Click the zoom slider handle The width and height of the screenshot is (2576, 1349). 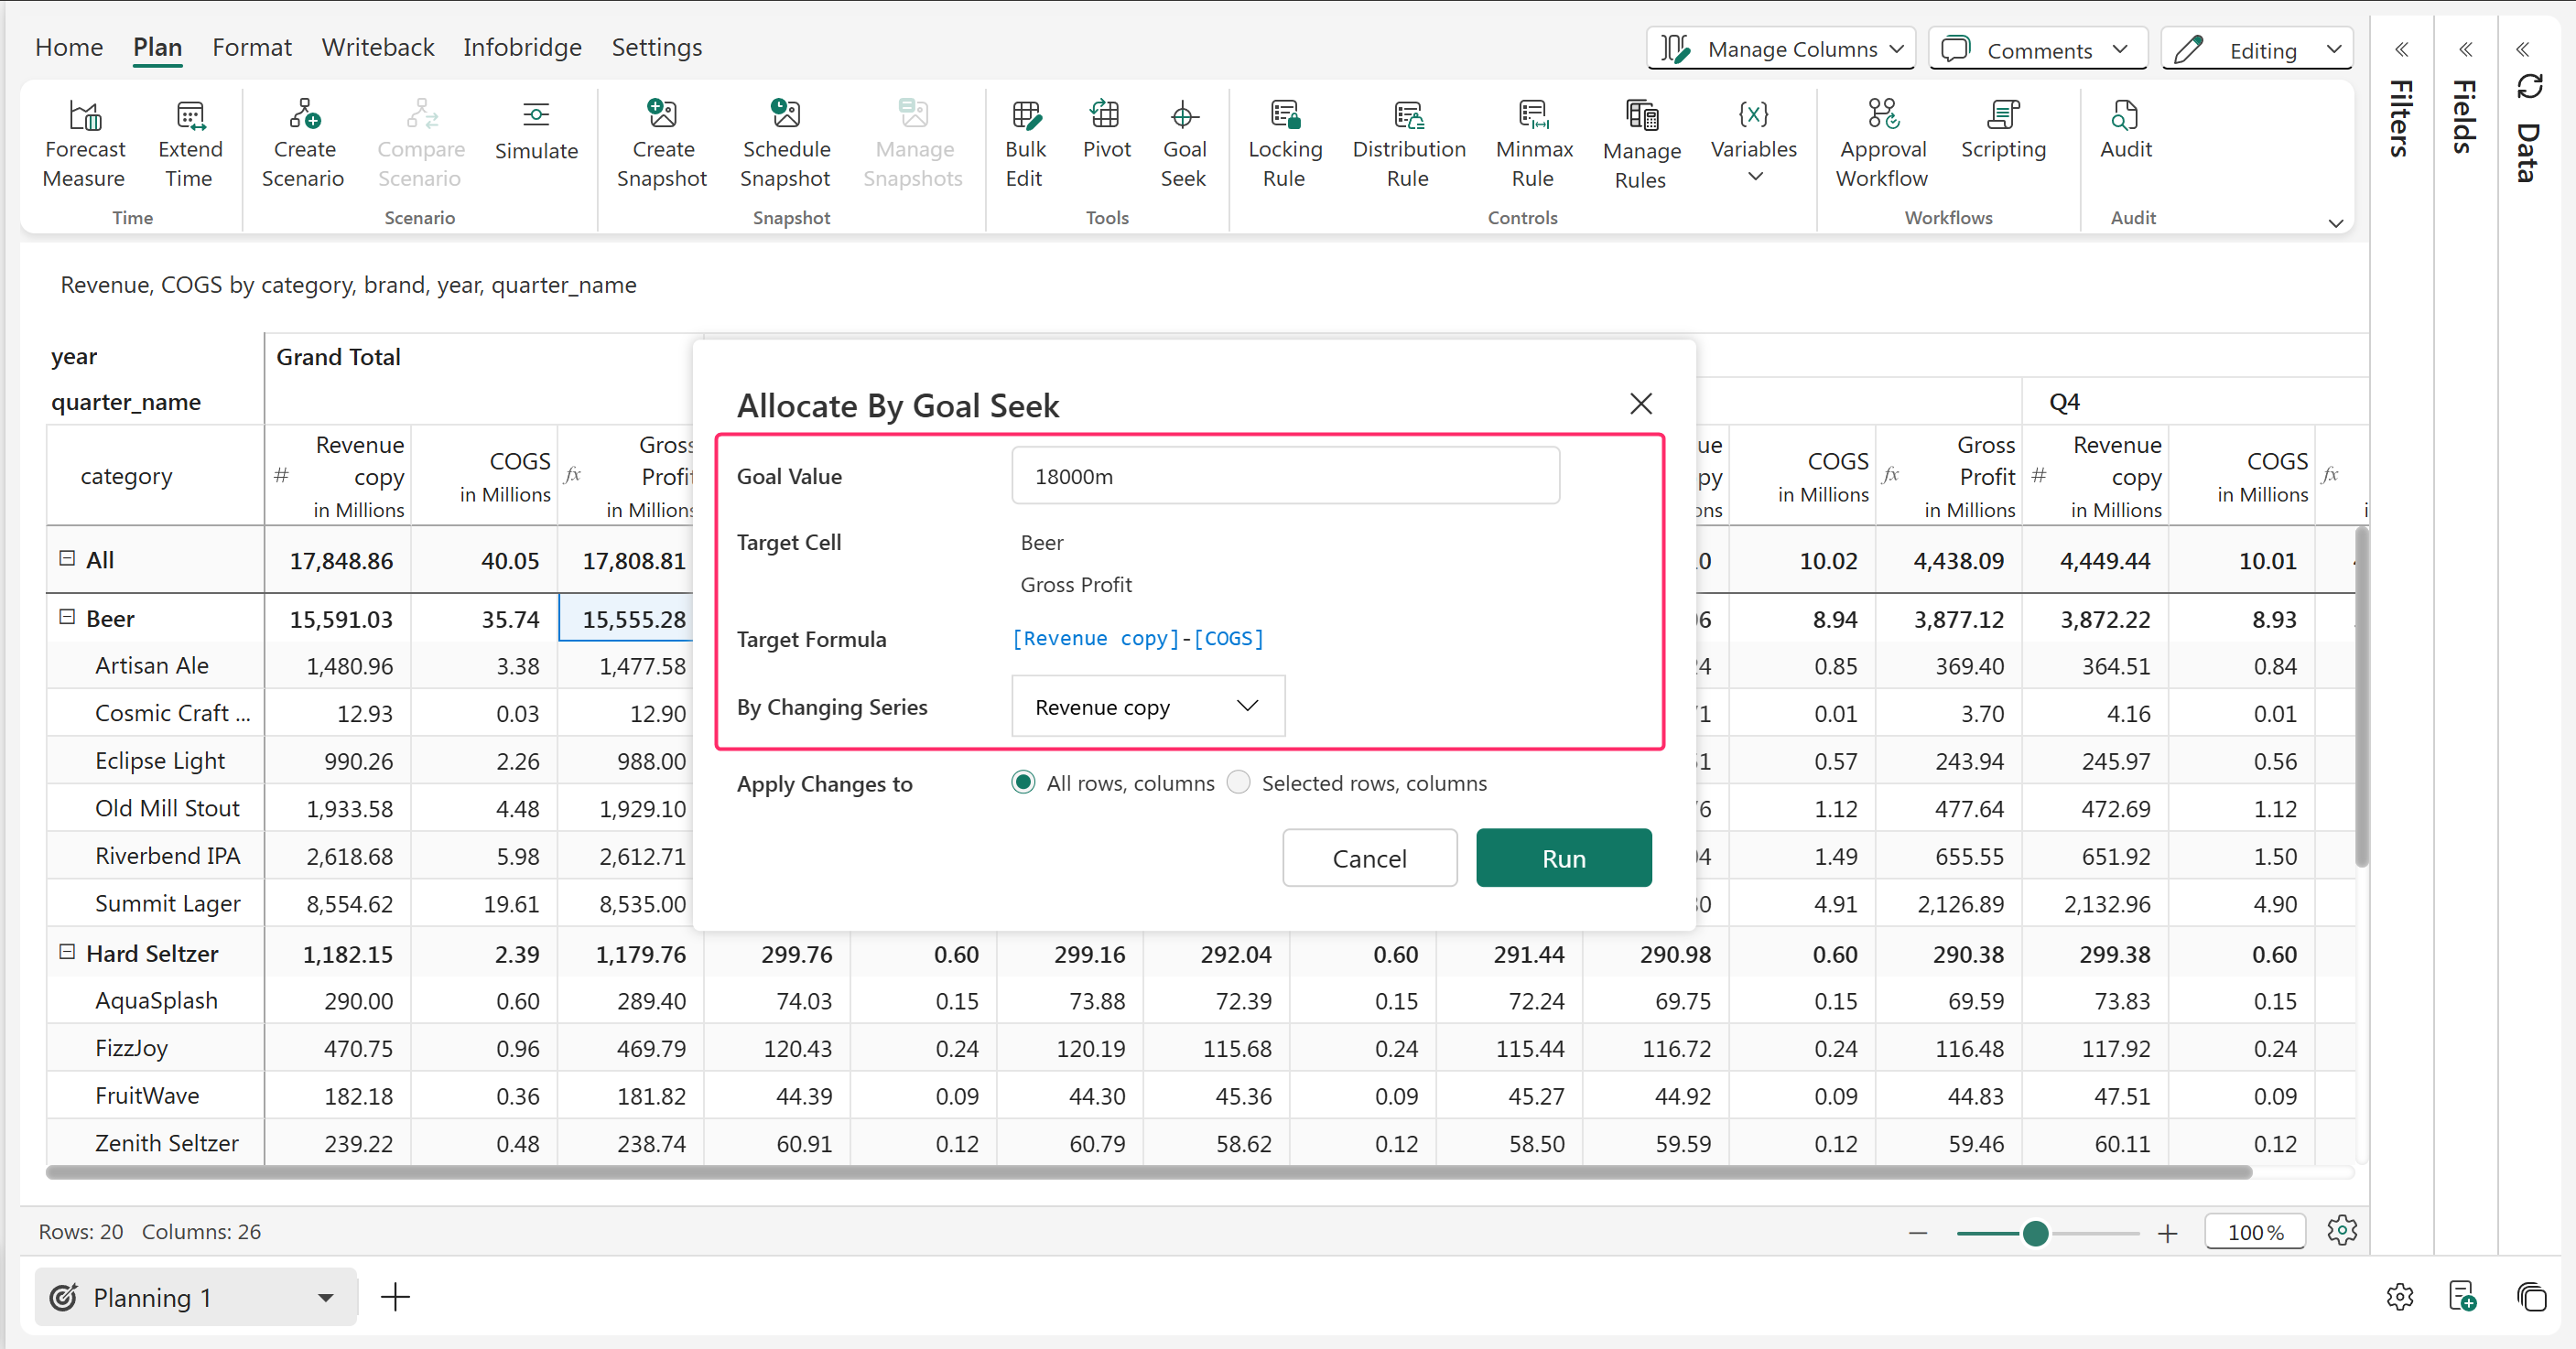2034,1233
